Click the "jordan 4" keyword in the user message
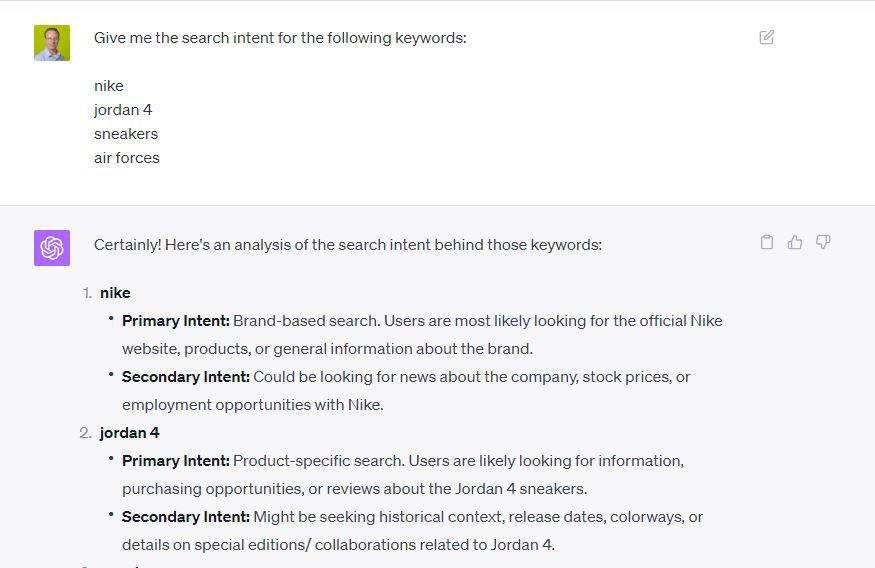 click(123, 110)
